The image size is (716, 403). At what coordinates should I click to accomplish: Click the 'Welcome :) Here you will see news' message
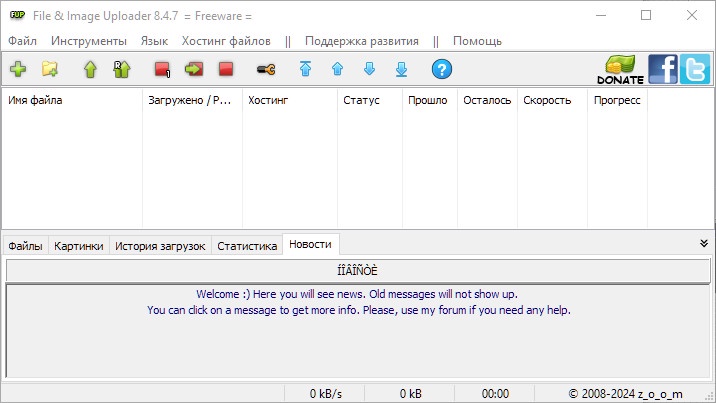click(357, 294)
